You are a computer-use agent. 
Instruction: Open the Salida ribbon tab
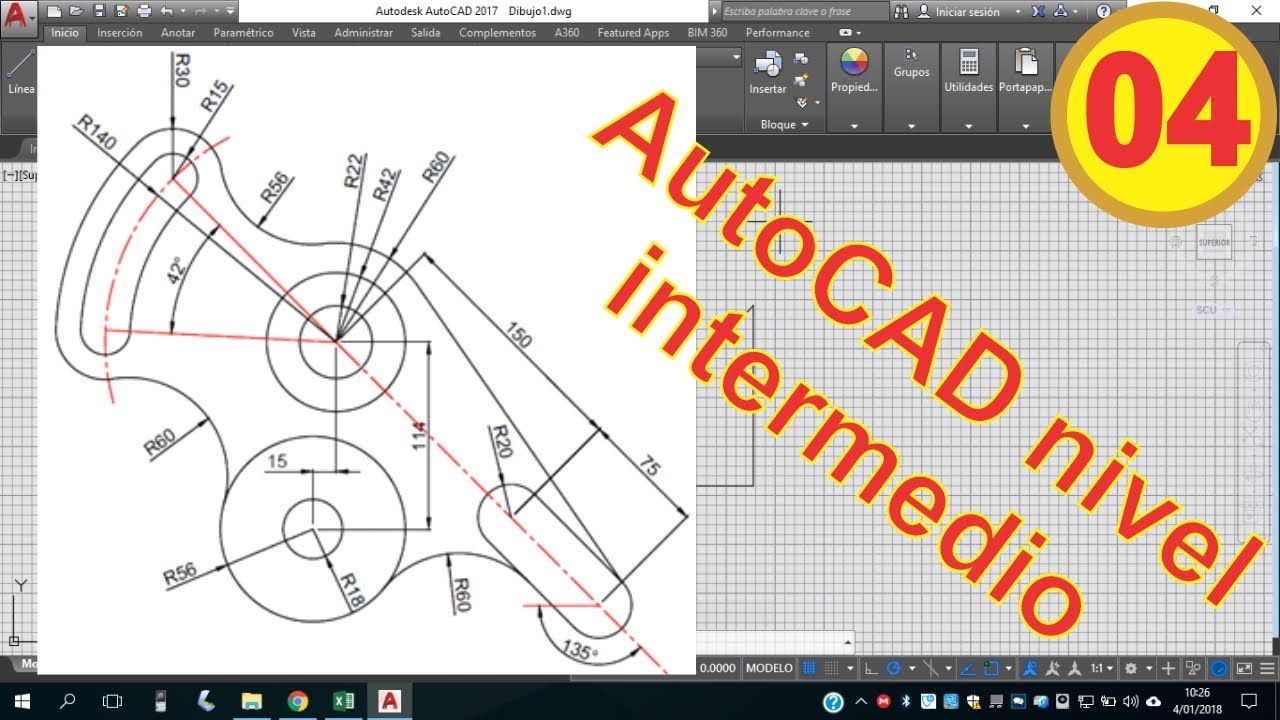(425, 33)
